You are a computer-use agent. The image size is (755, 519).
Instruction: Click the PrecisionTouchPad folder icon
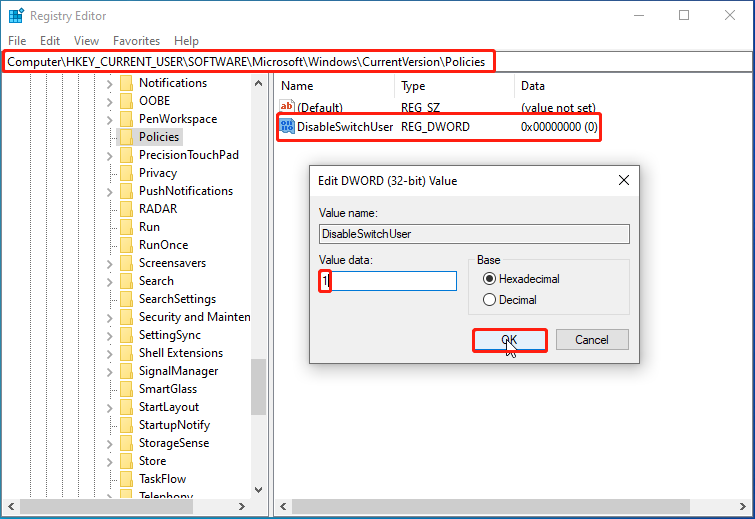pyautogui.click(x=127, y=155)
